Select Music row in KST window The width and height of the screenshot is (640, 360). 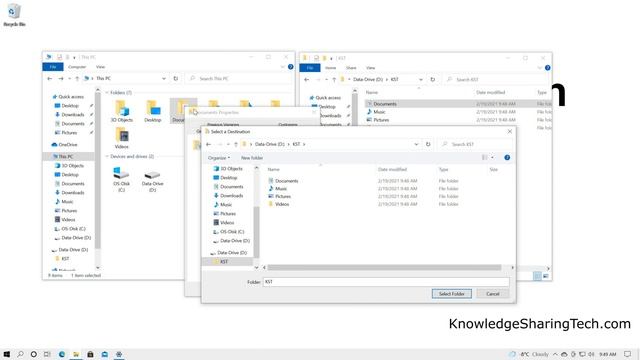click(x=457, y=111)
